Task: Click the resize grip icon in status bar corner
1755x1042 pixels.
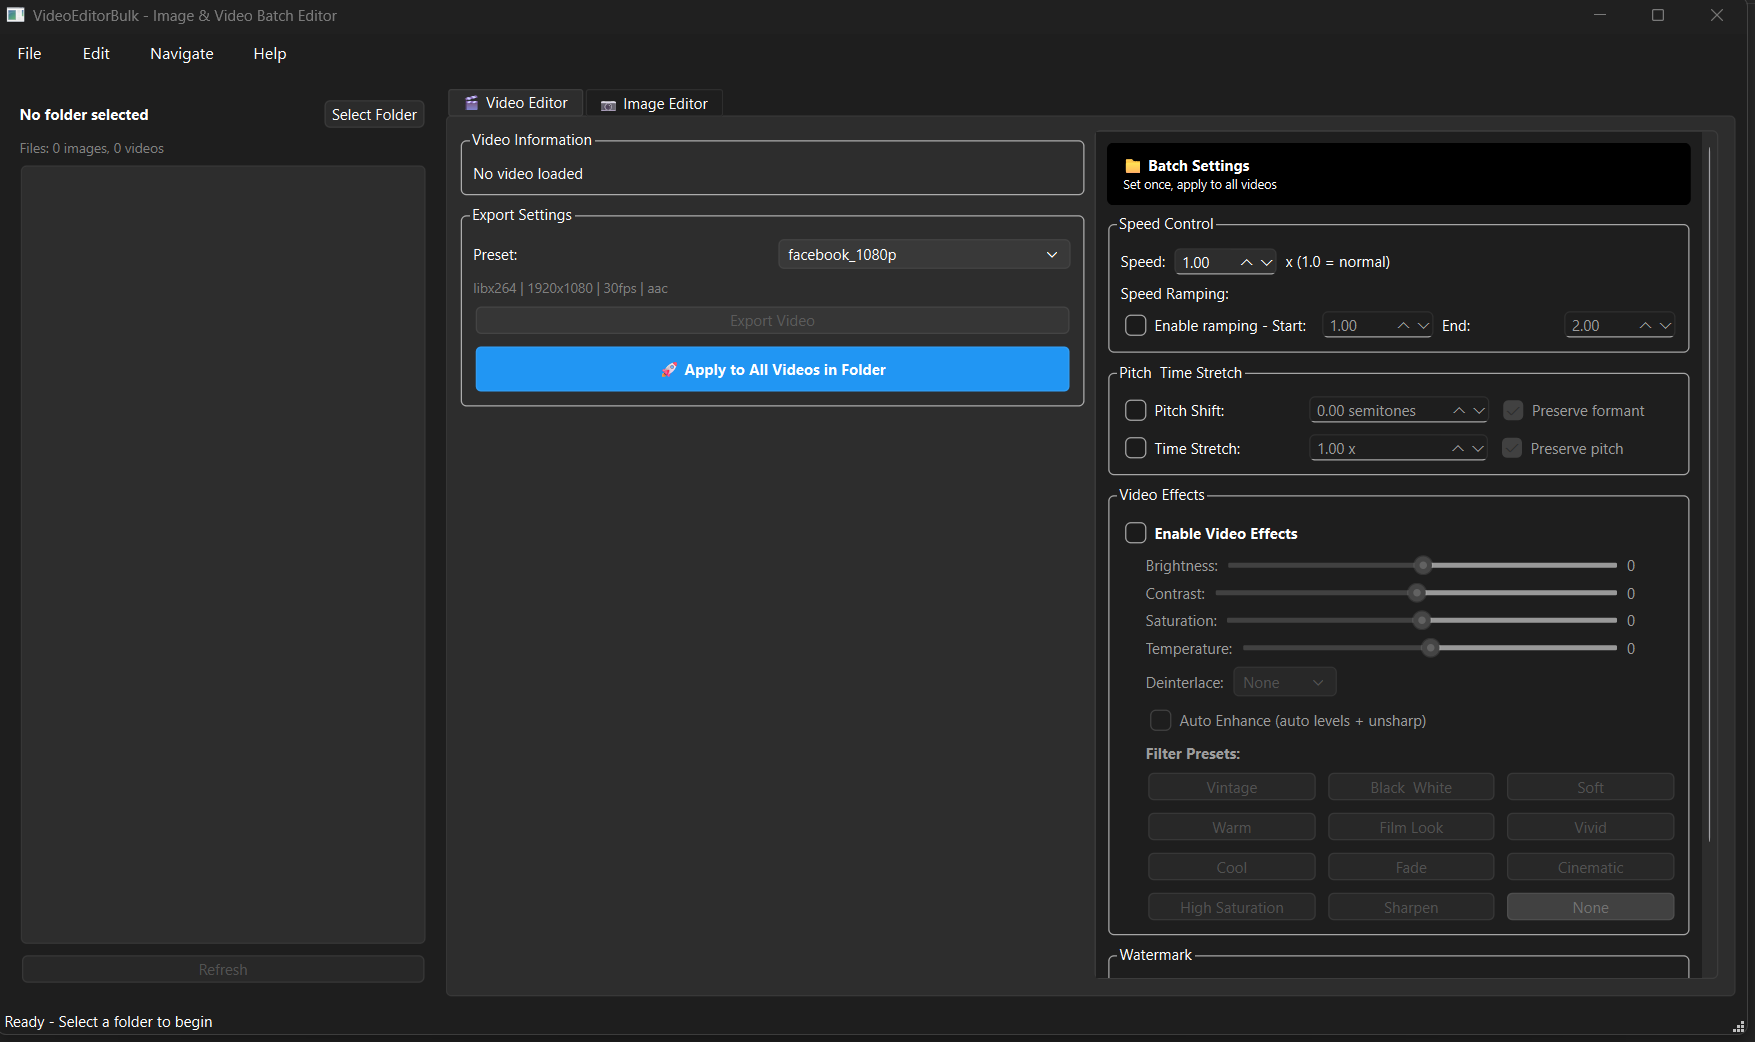Action: [x=1739, y=1027]
